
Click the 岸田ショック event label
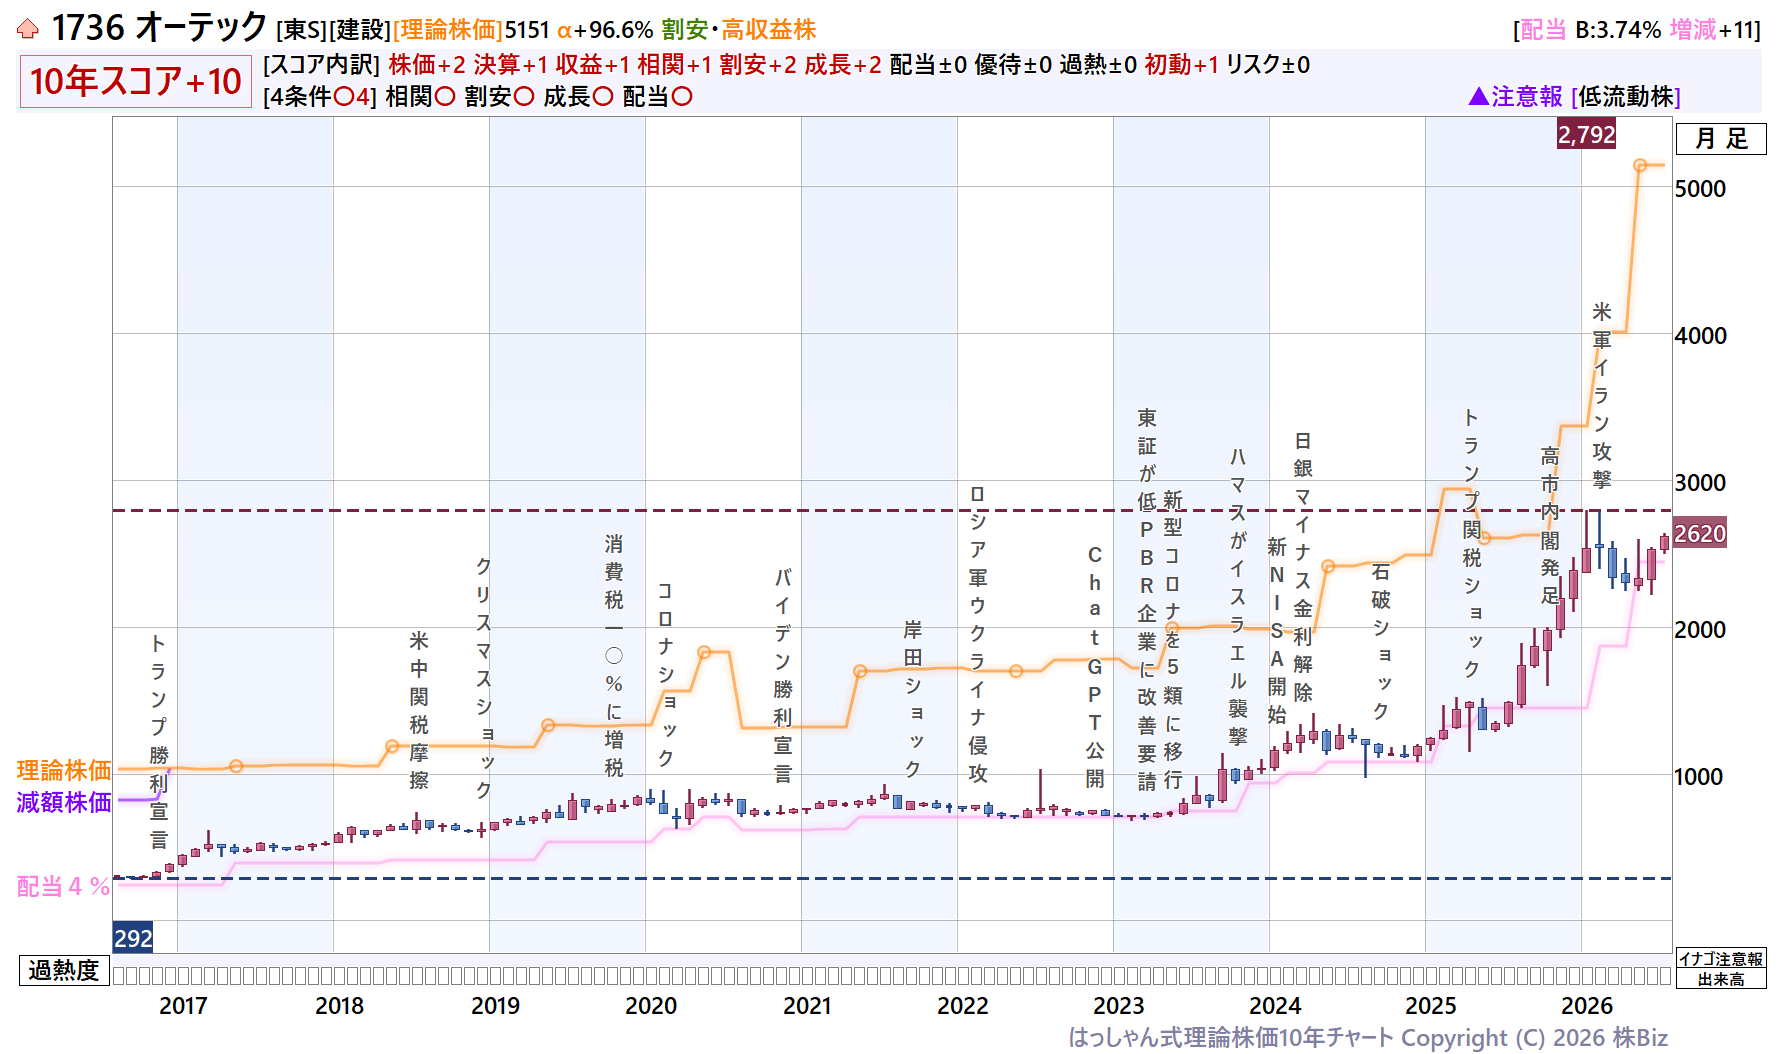(913, 698)
